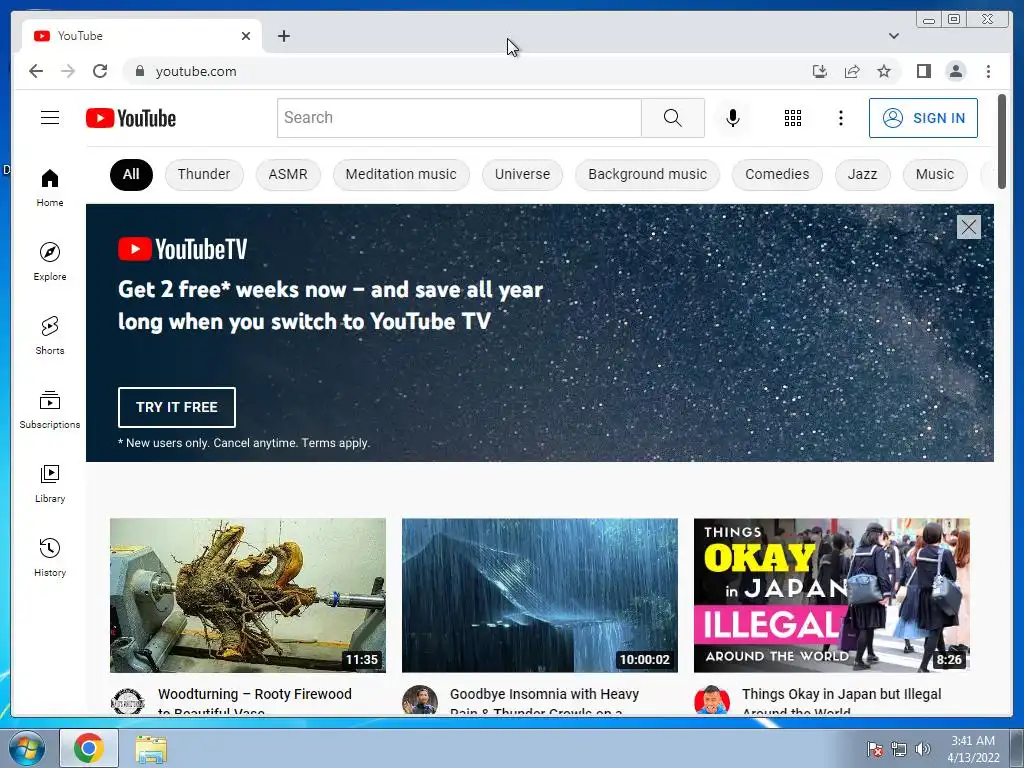Screen dimensions: 1024x768
Task: Select the Jazz filter chip
Action: coord(862,174)
